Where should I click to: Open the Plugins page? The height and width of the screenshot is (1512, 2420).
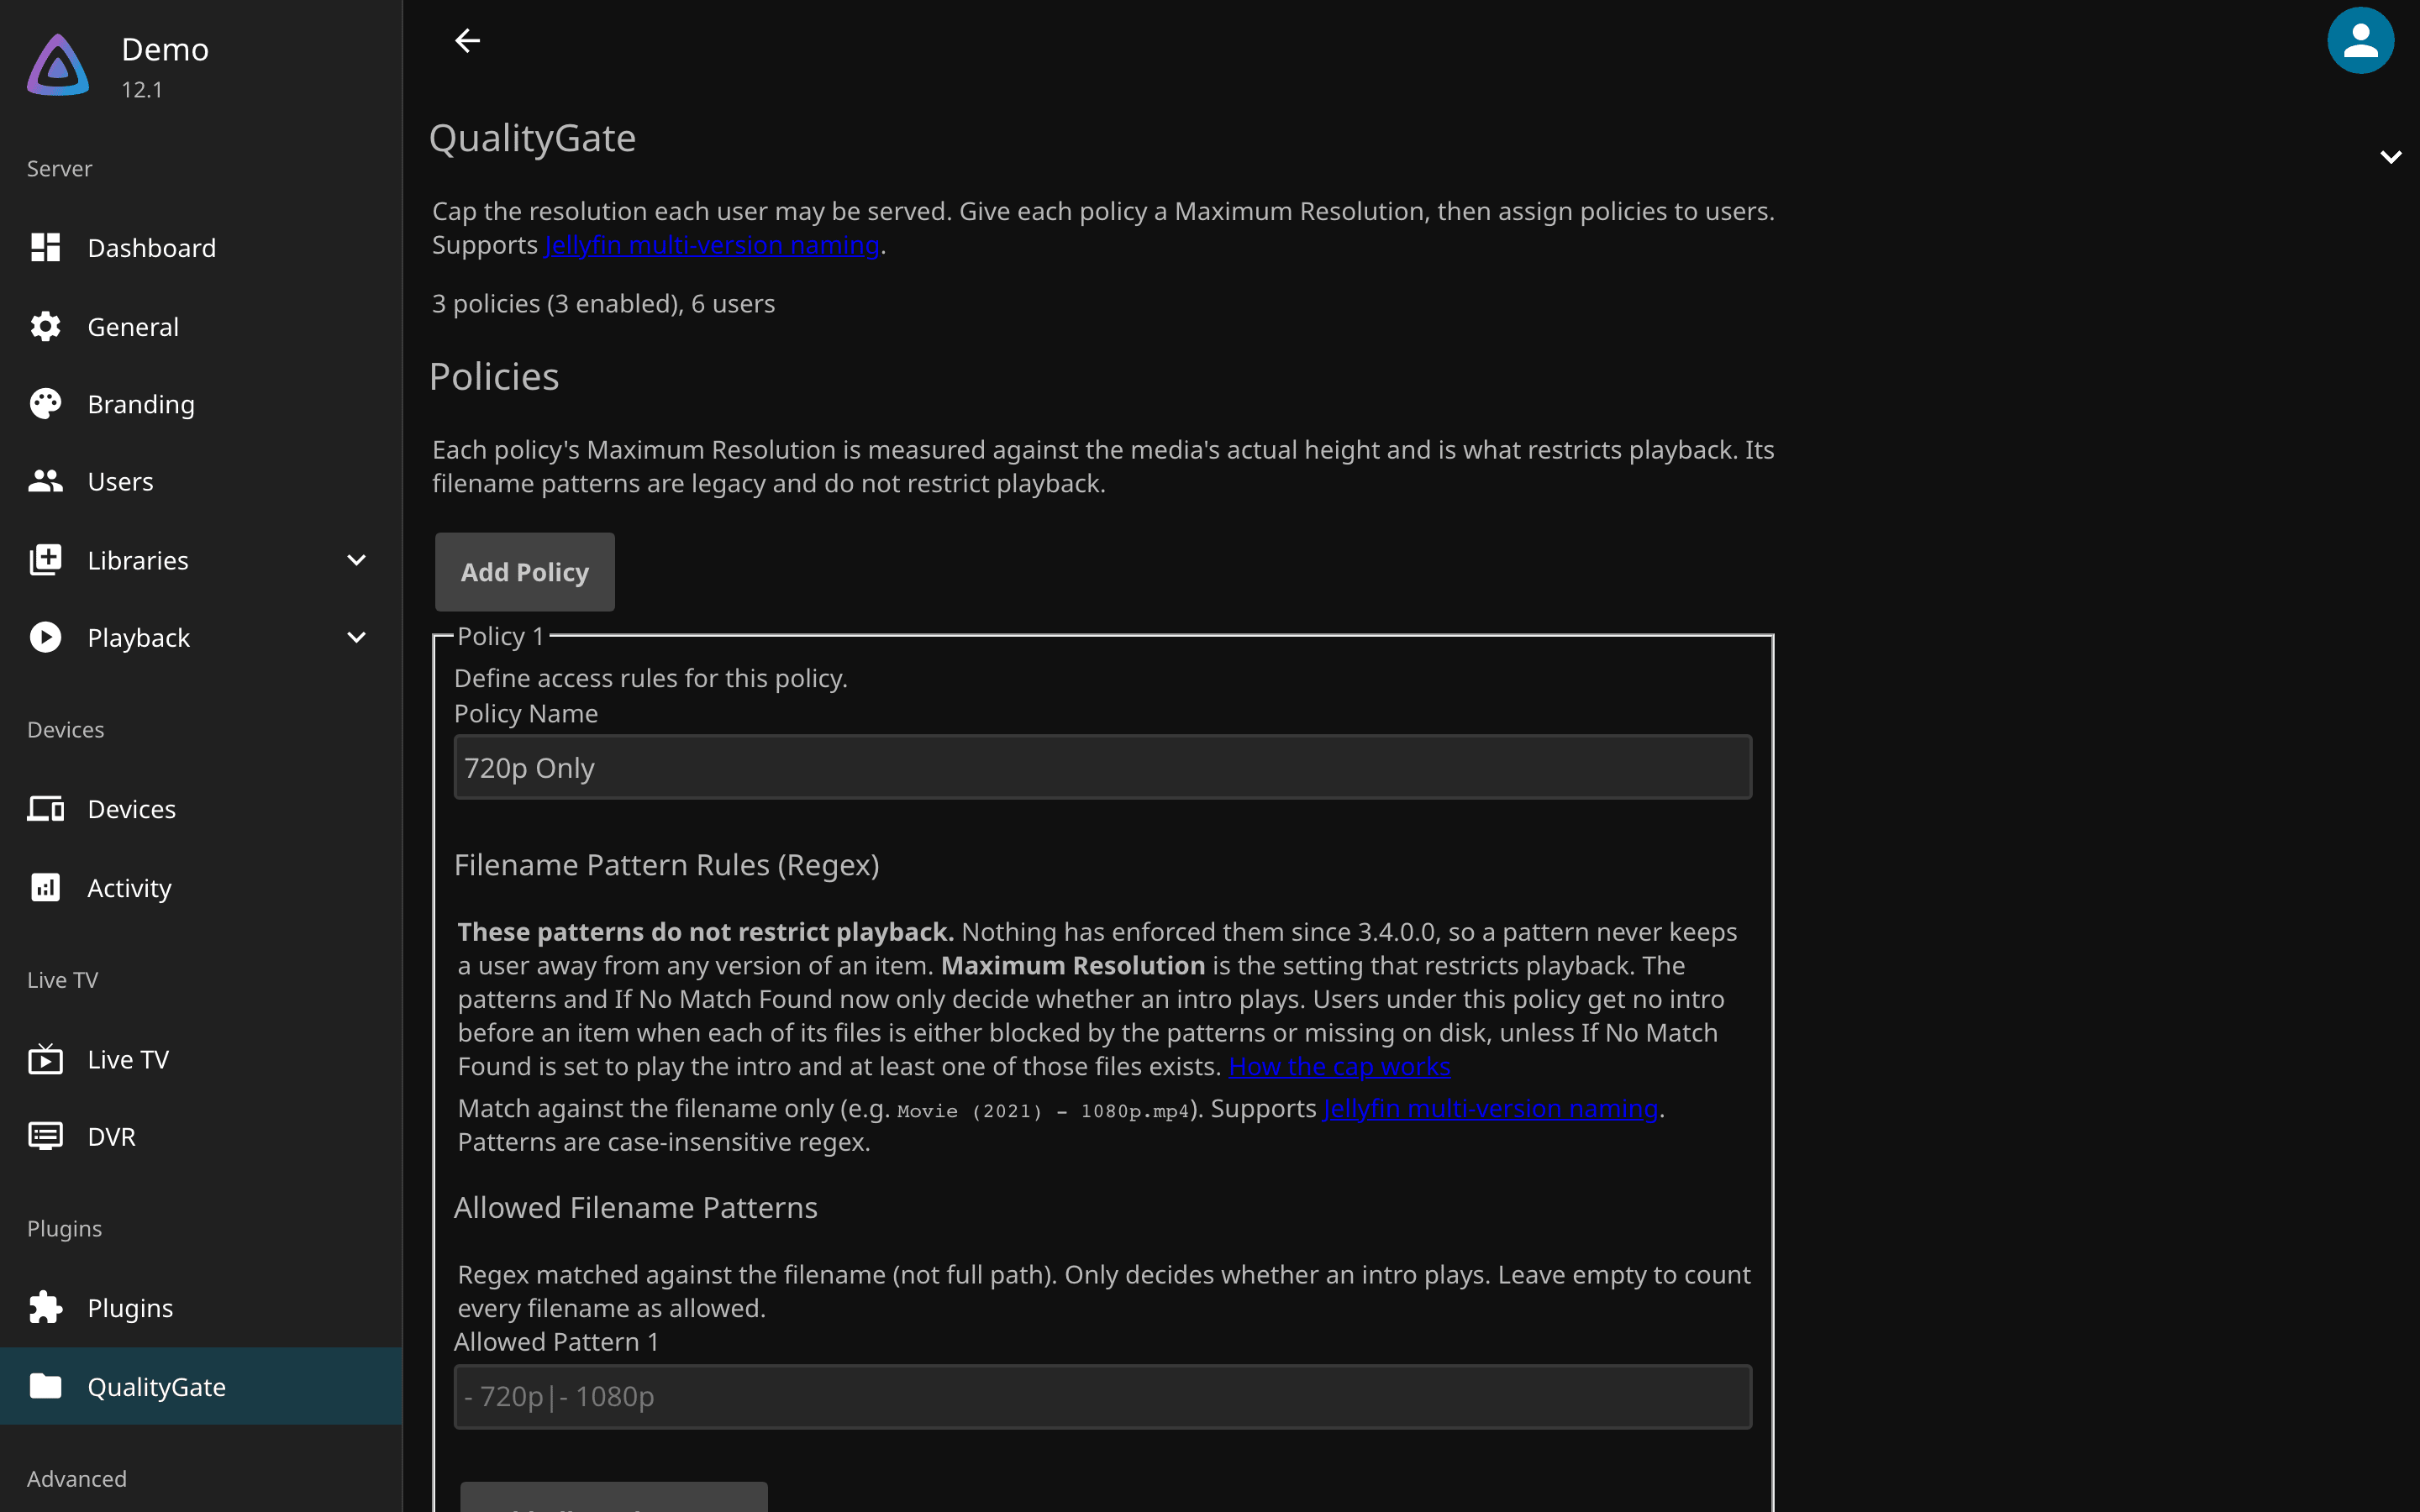[x=201, y=1307]
